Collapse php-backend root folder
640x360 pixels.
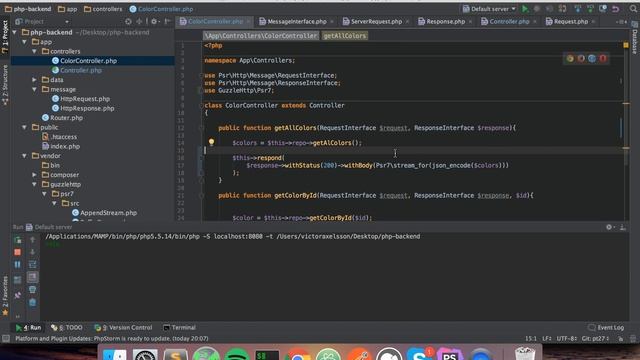click(x=15, y=32)
